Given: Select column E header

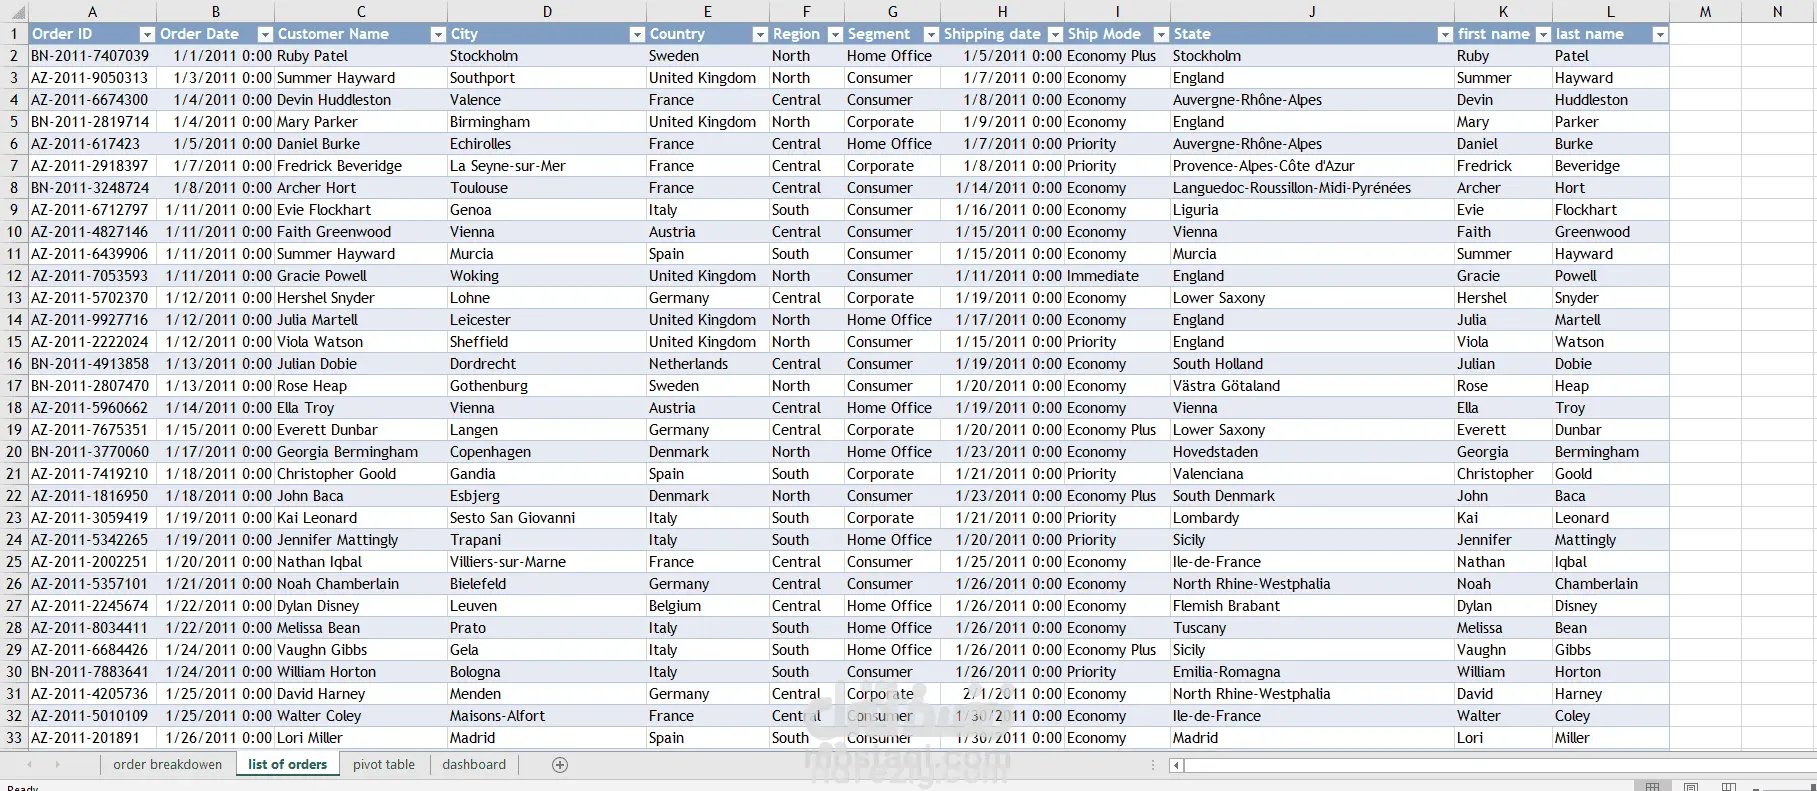Looking at the screenshot, I should tap(708, 12).
